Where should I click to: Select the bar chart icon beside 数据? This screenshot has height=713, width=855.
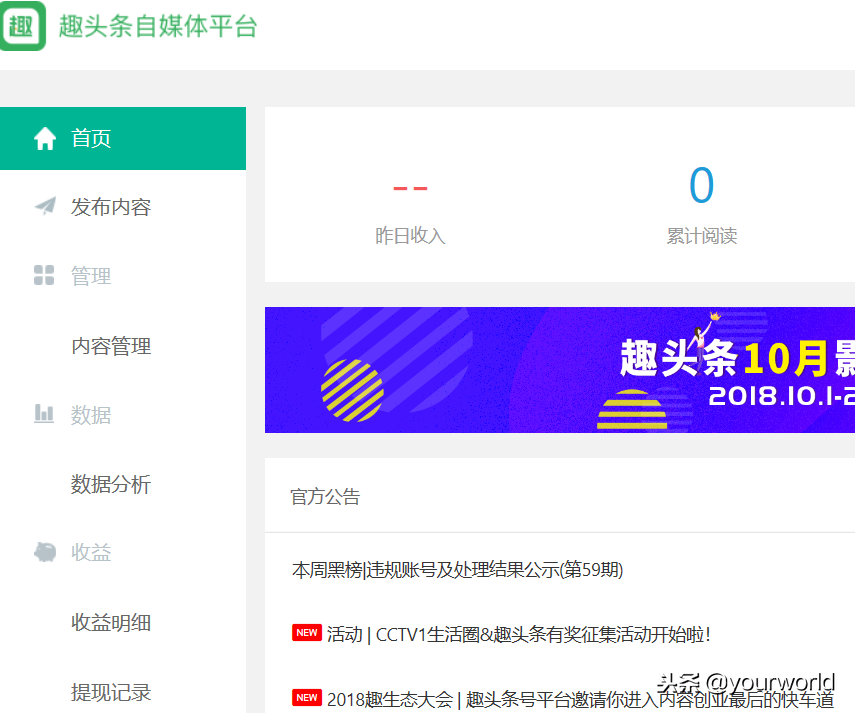coord(45,415)
